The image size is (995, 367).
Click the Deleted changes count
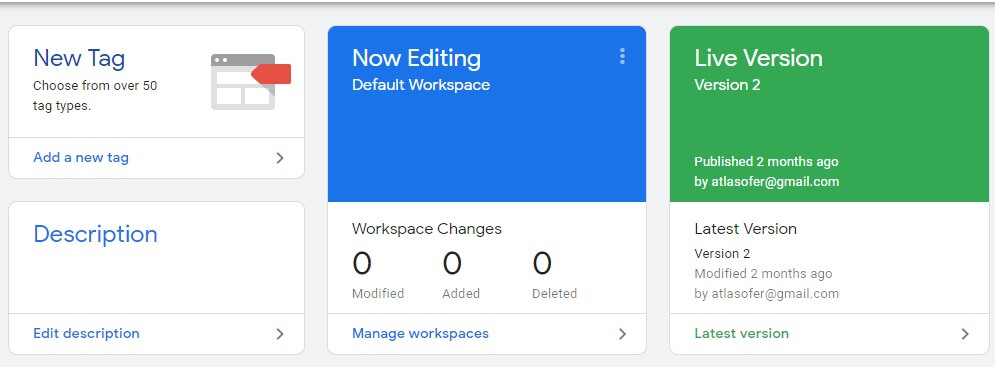pyautogui.click(x=542, y=264)
